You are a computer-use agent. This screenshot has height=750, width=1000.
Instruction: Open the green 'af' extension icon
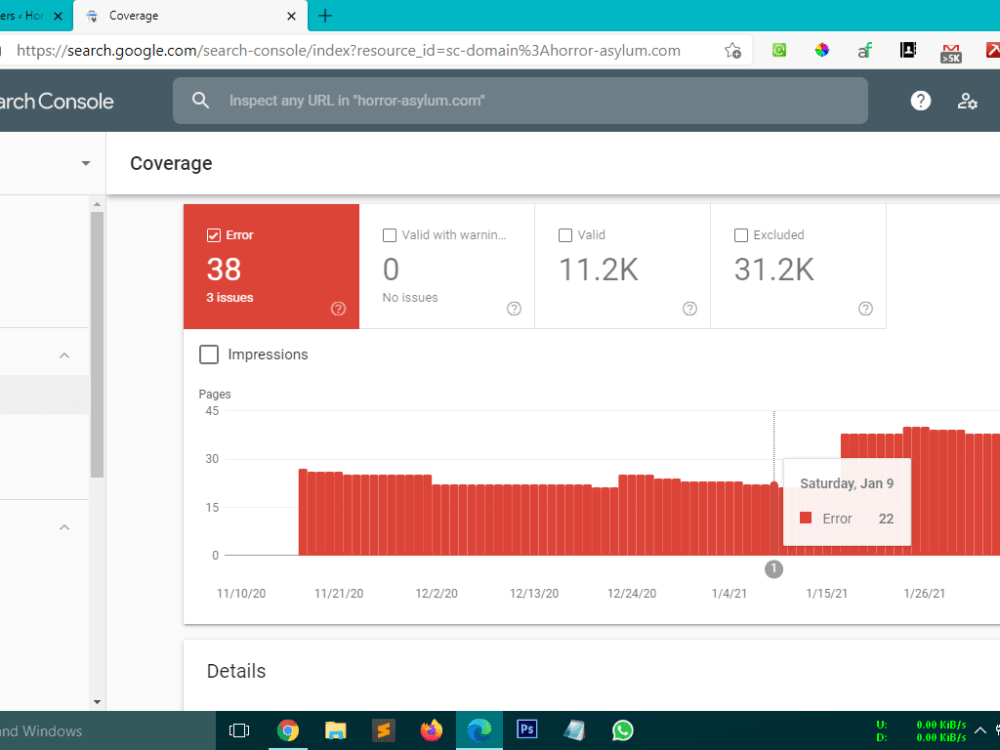point(864,50)
